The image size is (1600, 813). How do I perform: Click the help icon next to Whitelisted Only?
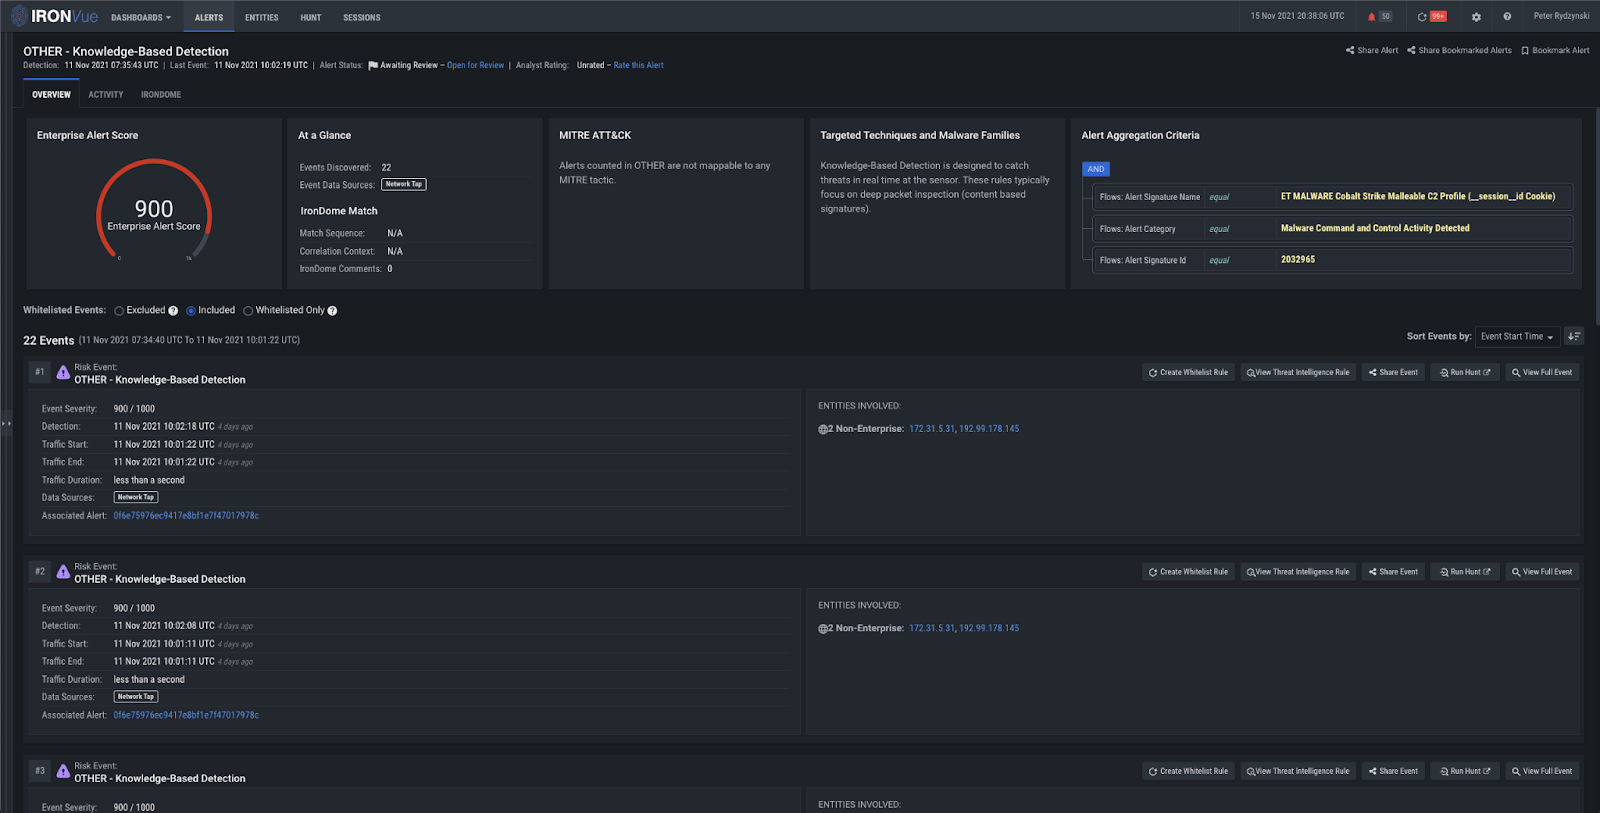tap(332, 311)
